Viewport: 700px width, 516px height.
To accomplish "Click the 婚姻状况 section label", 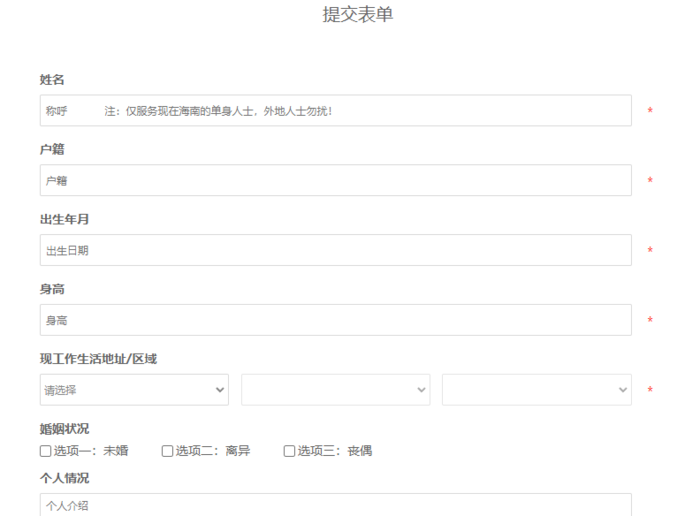I will tap(64, 429).
